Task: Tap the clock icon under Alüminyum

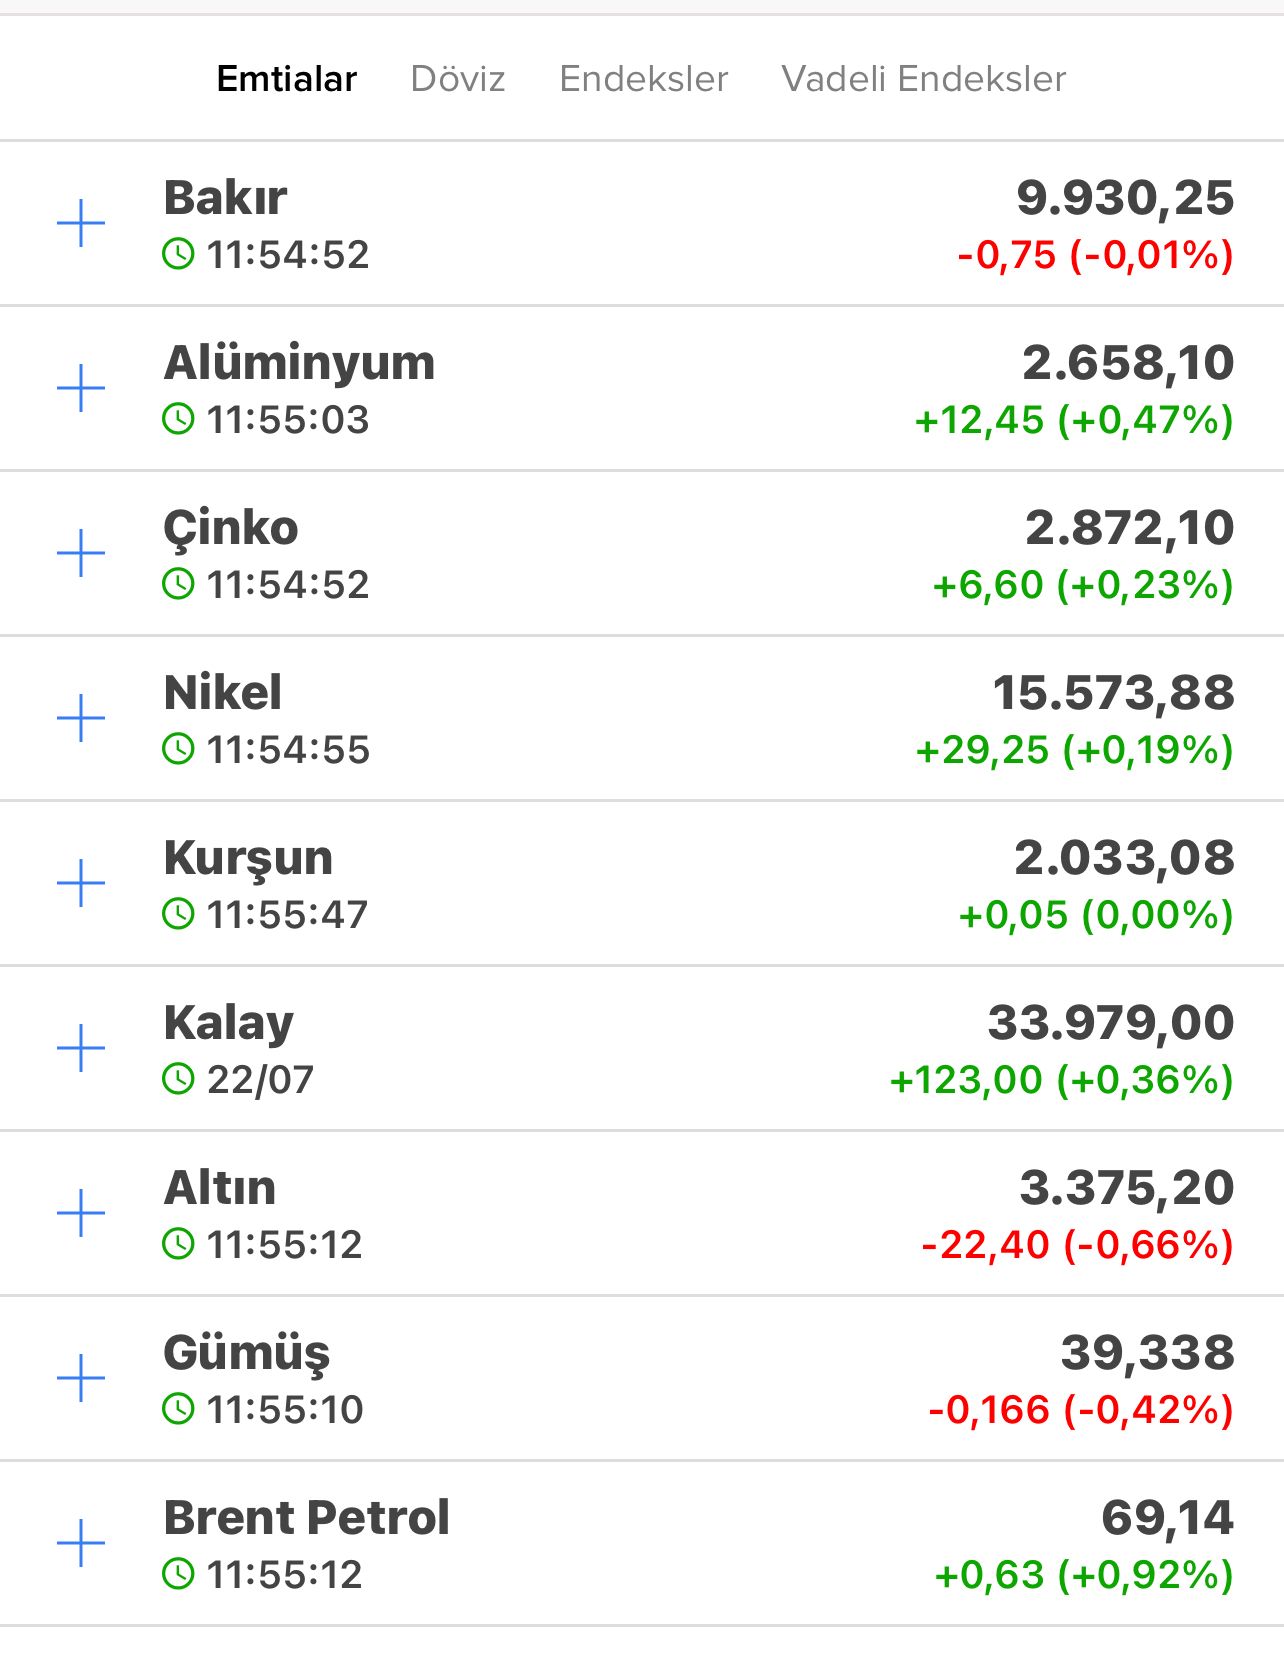Action: (178, 419)
